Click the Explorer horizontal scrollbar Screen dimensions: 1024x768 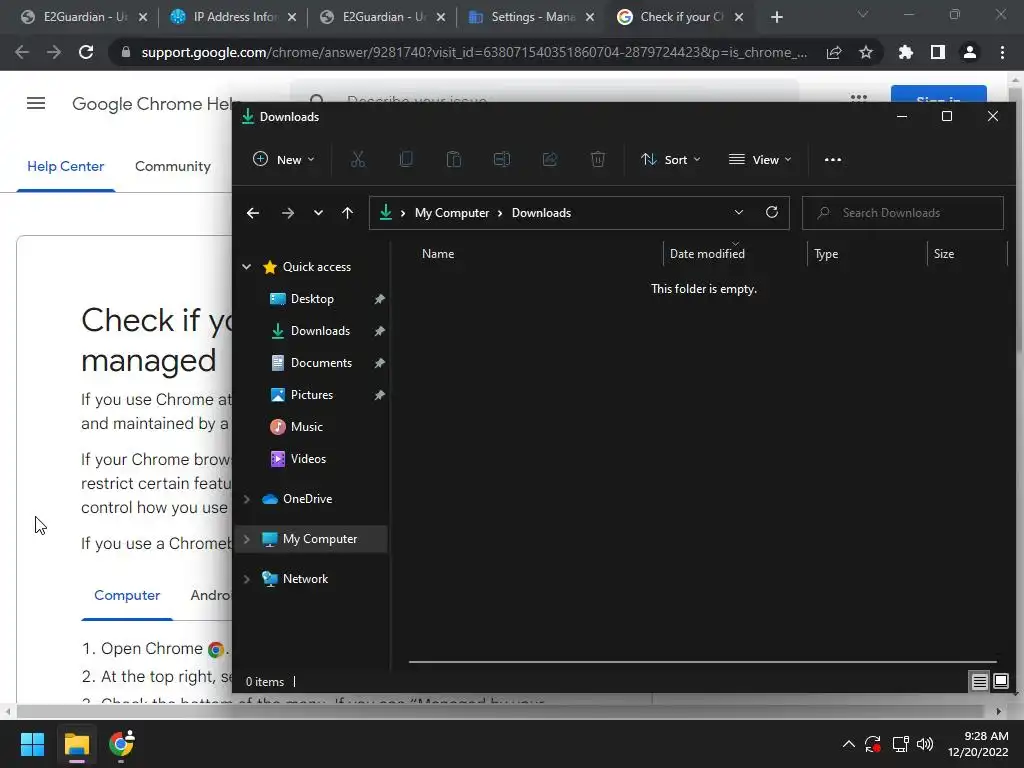(702, 662)
